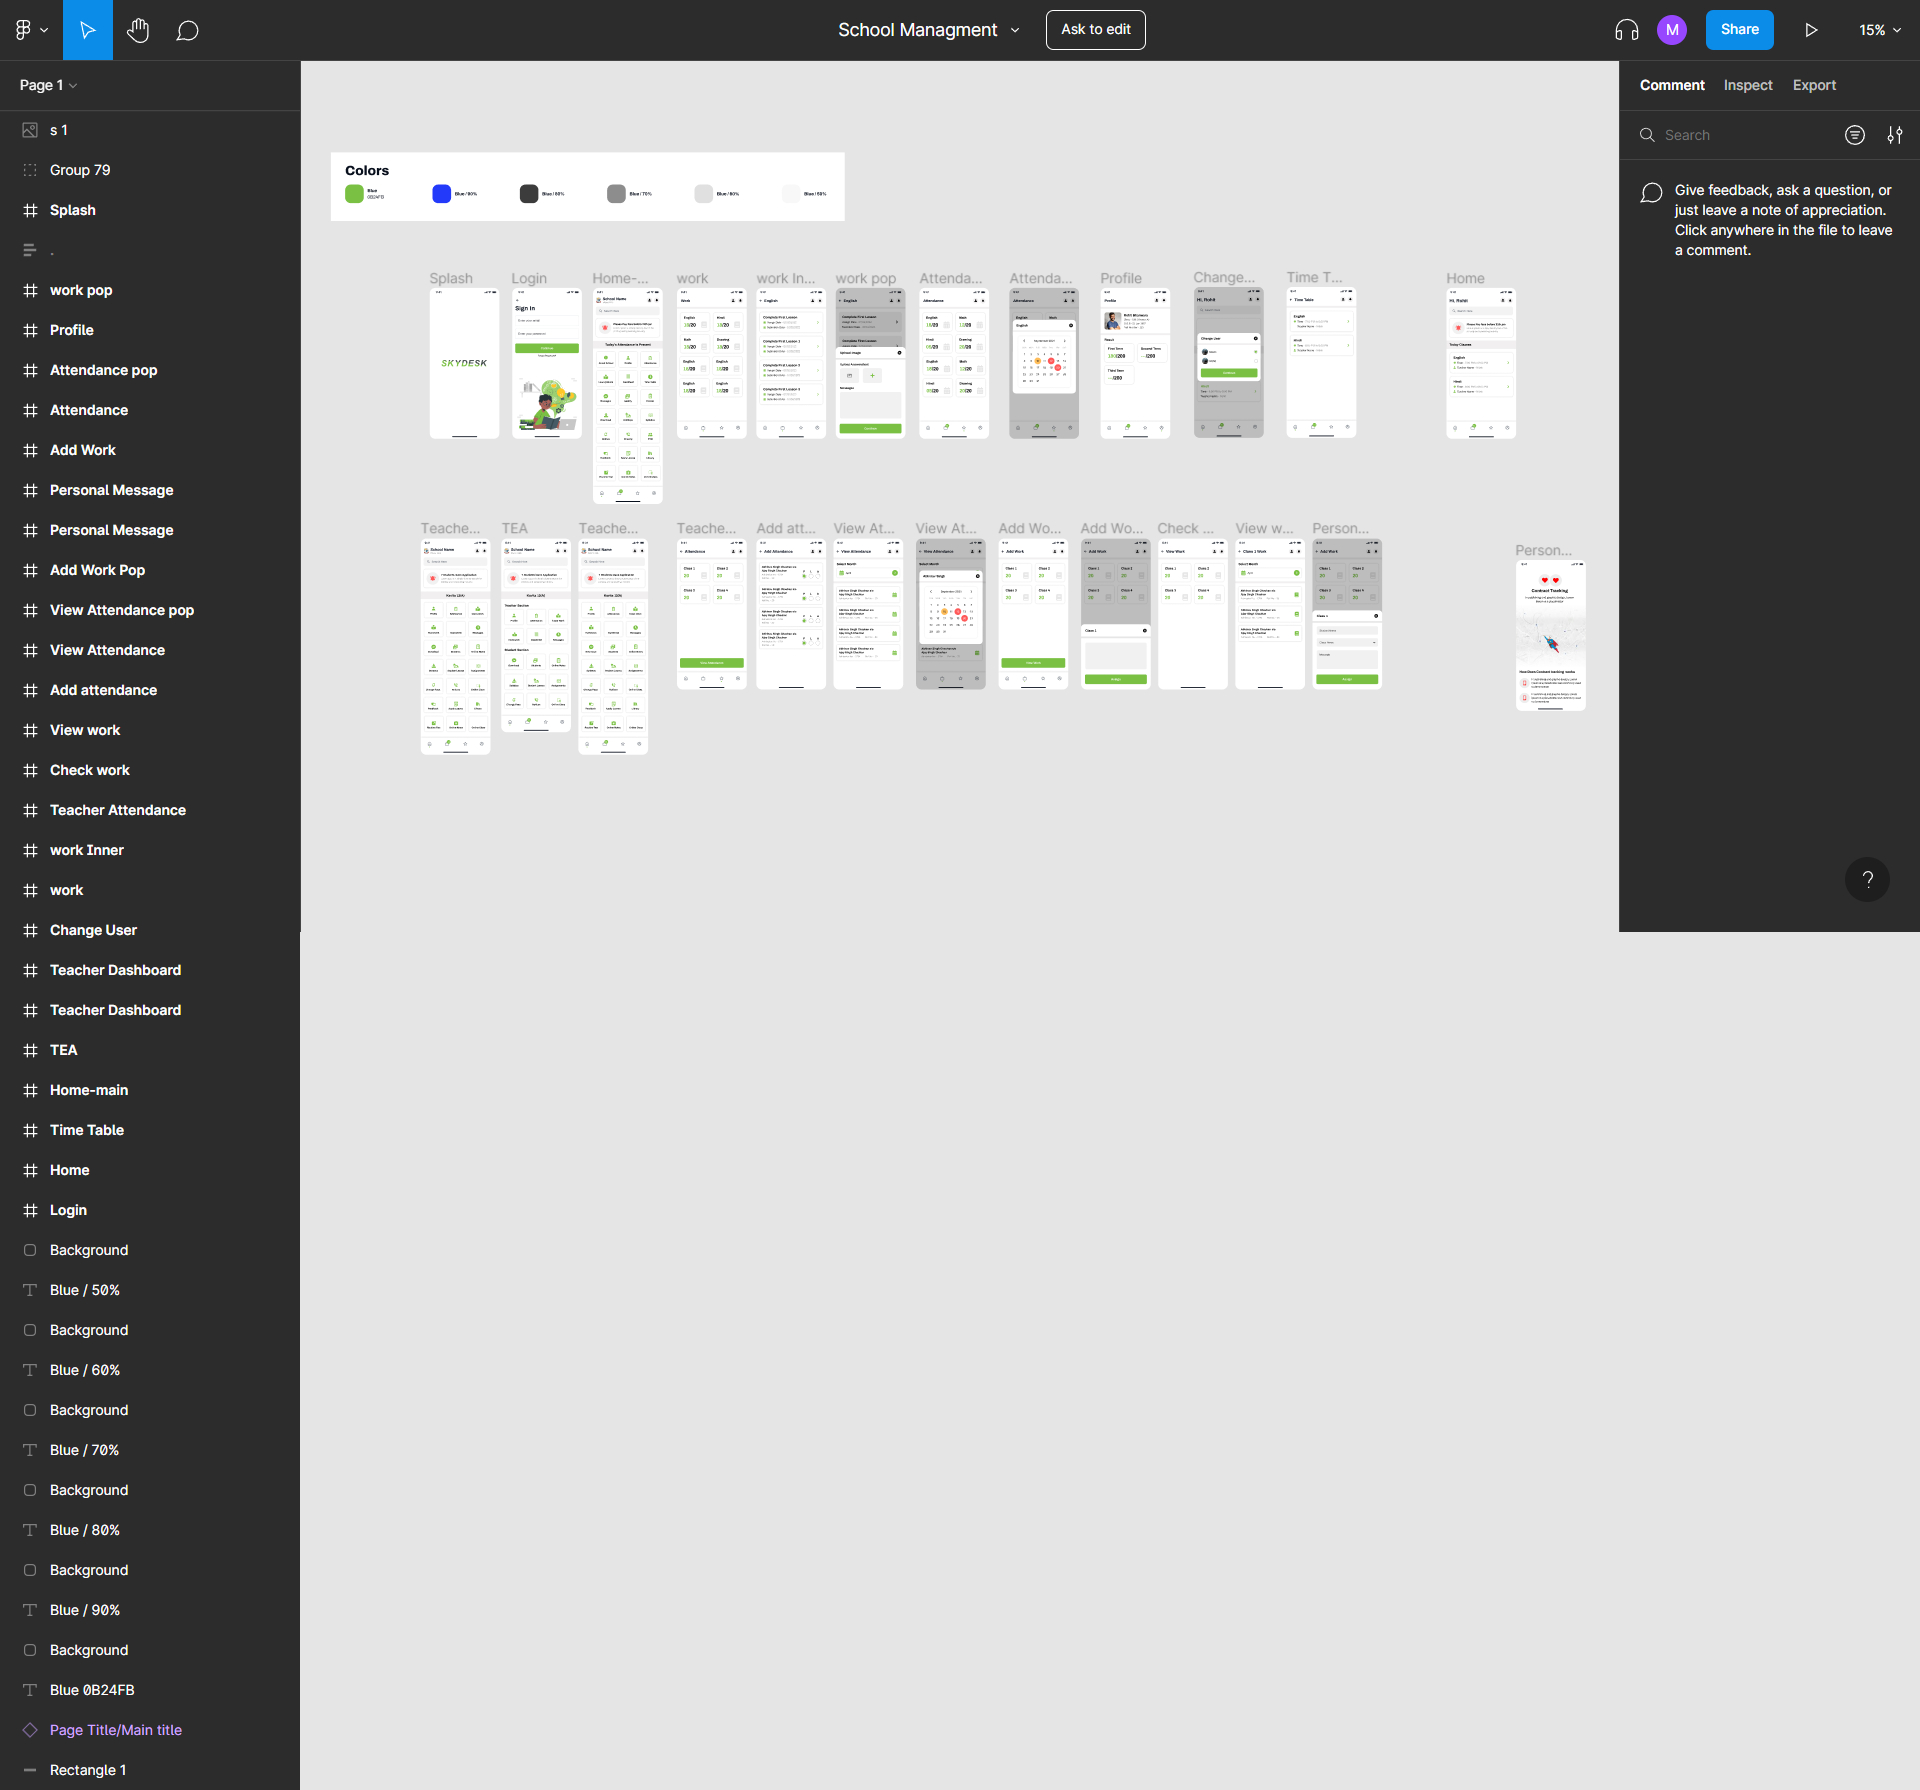The width and height of the screenshot is (1920, 1790).
Task: Select the Move tool arrow
Action: coord(88,30)
